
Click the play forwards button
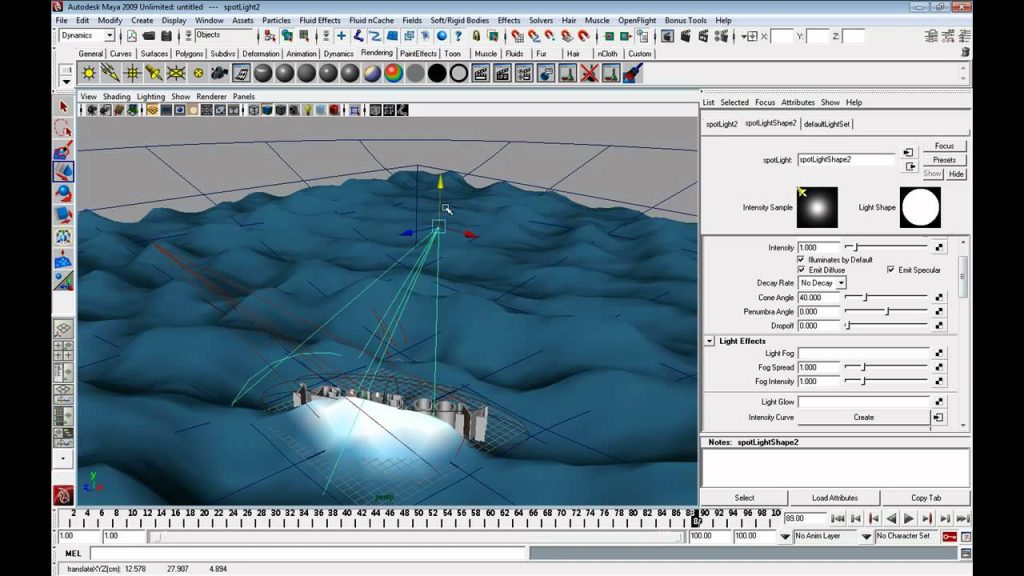click(x=908, y=519)
